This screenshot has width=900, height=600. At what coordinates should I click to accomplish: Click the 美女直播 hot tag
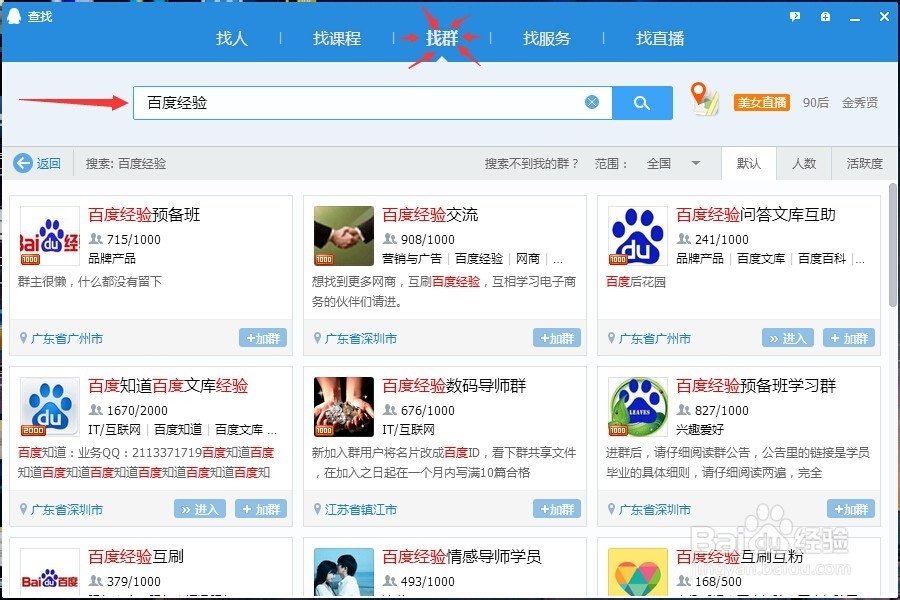[x=762, y=102]
